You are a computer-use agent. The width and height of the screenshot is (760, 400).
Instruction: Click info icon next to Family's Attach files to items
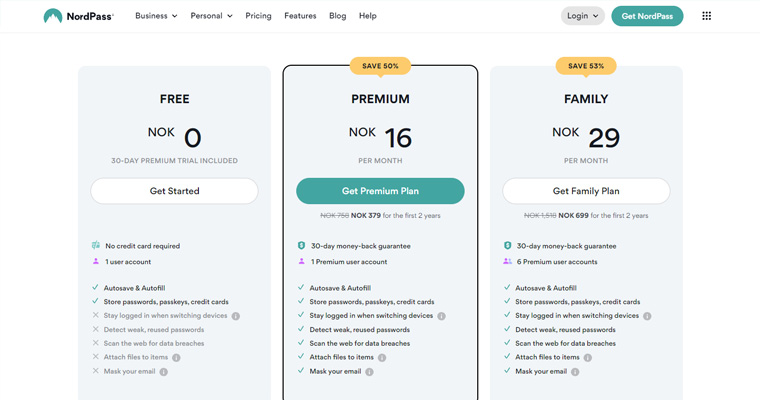coord(587,358)
